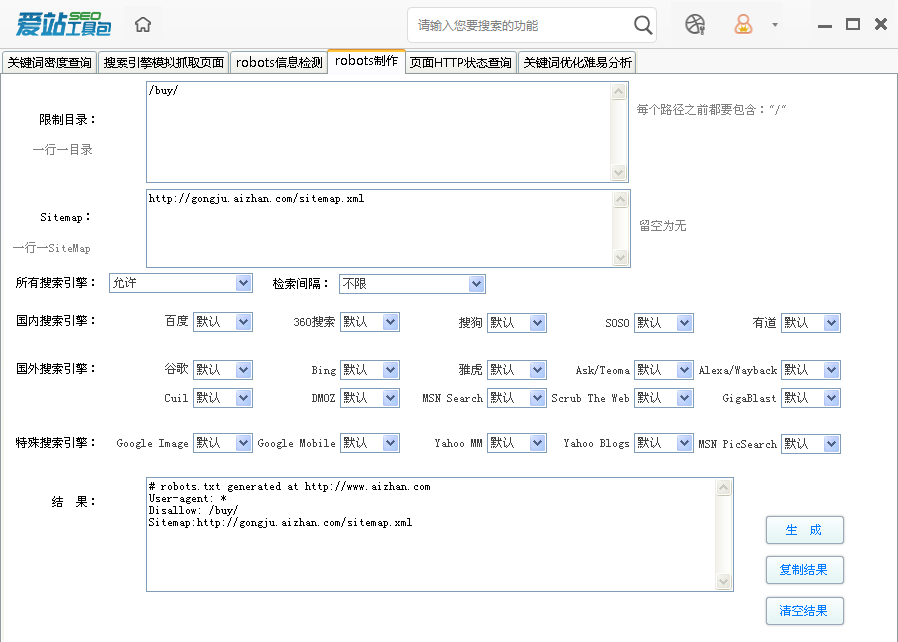Screen dimensions: 898x642
Task: Maximize the application window
Action: [853, 24]
